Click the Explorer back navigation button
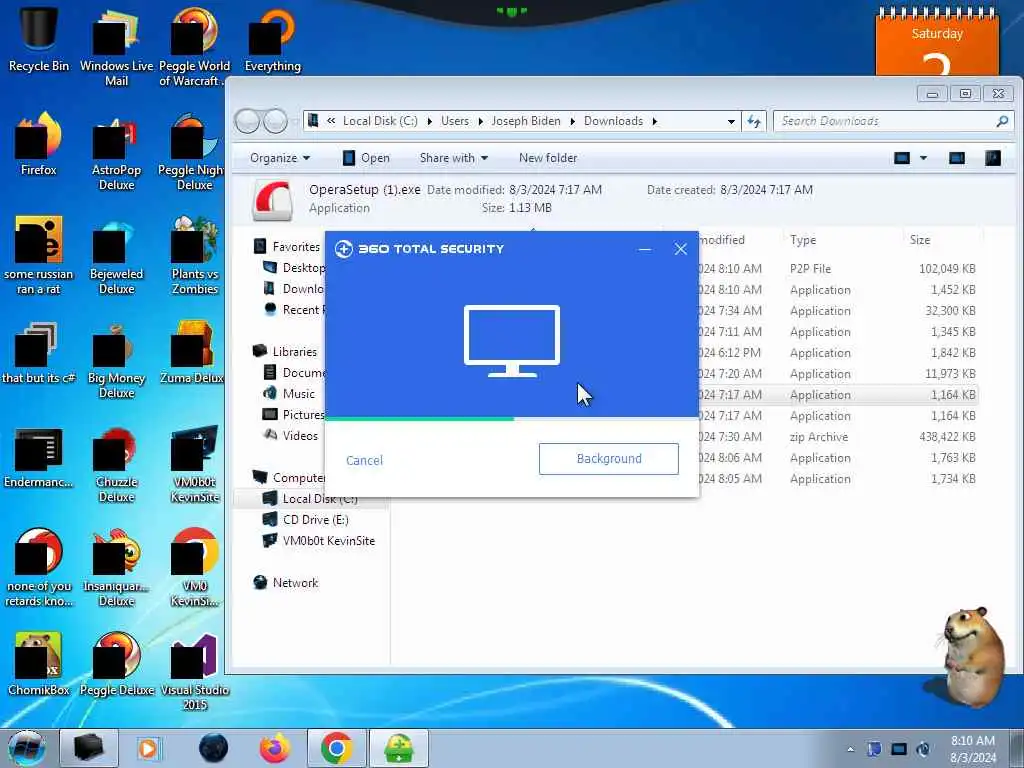Image resolution: width=1024 pixels, height=768 pixels. click(x=247, y=121)
